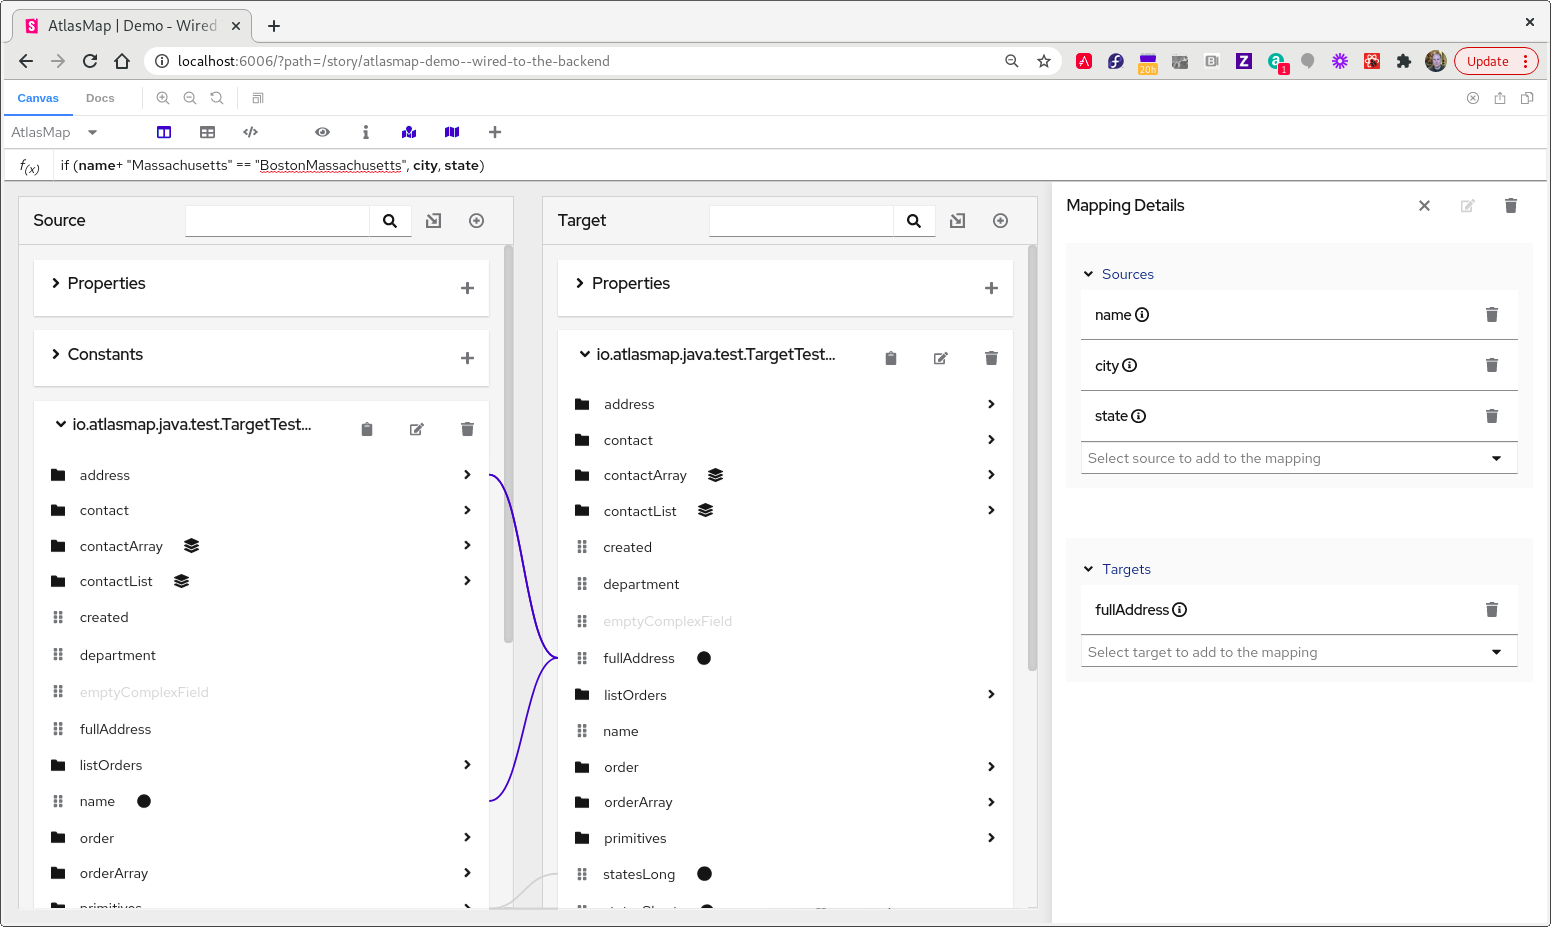Toggle the eye visibility icon in toolbar
This screenshot has height=927, width=1551.
[322, 132]
